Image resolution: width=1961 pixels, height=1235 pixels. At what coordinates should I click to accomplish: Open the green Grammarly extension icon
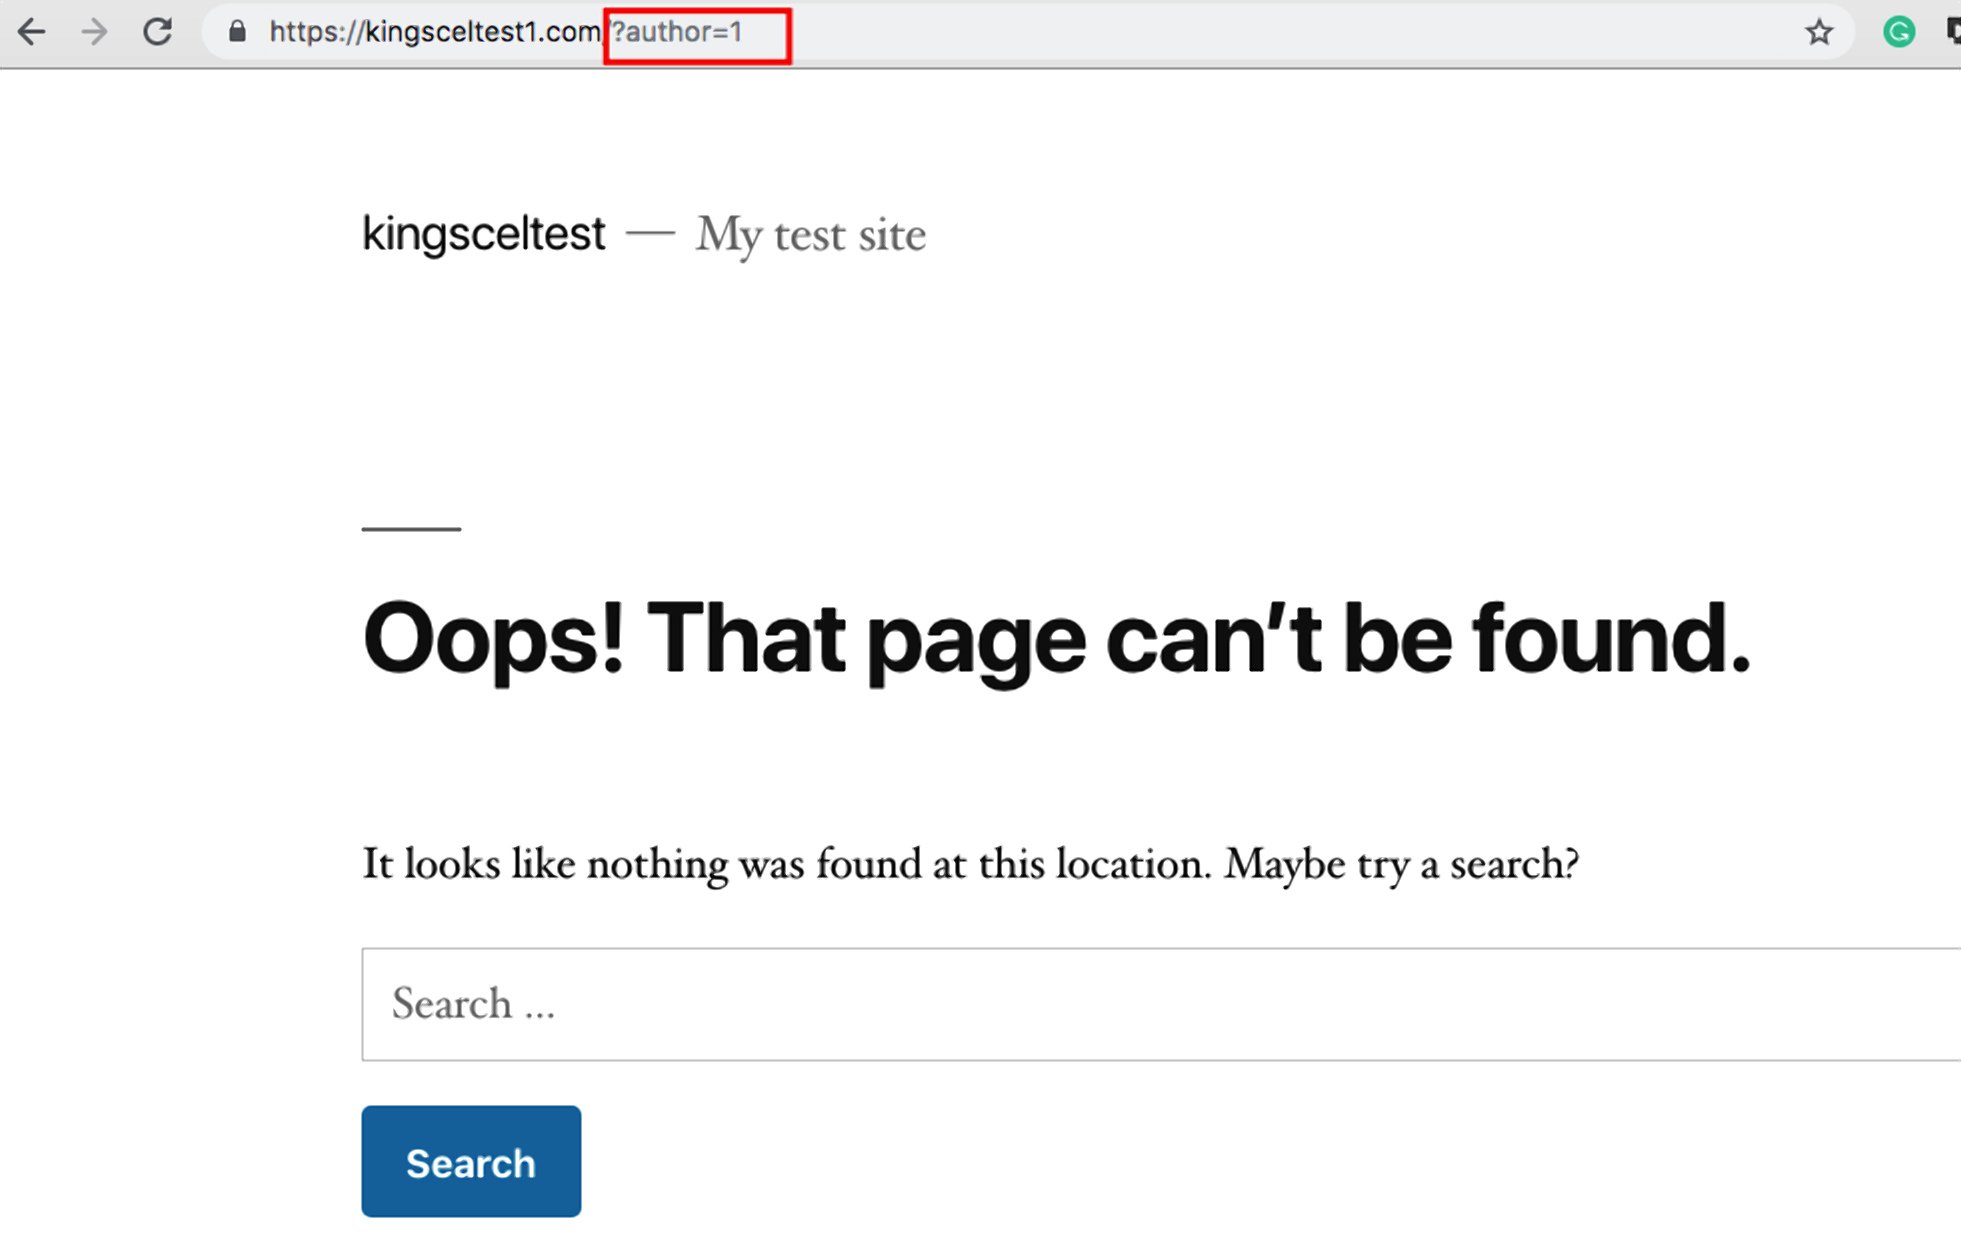(x=1898, y=32)
